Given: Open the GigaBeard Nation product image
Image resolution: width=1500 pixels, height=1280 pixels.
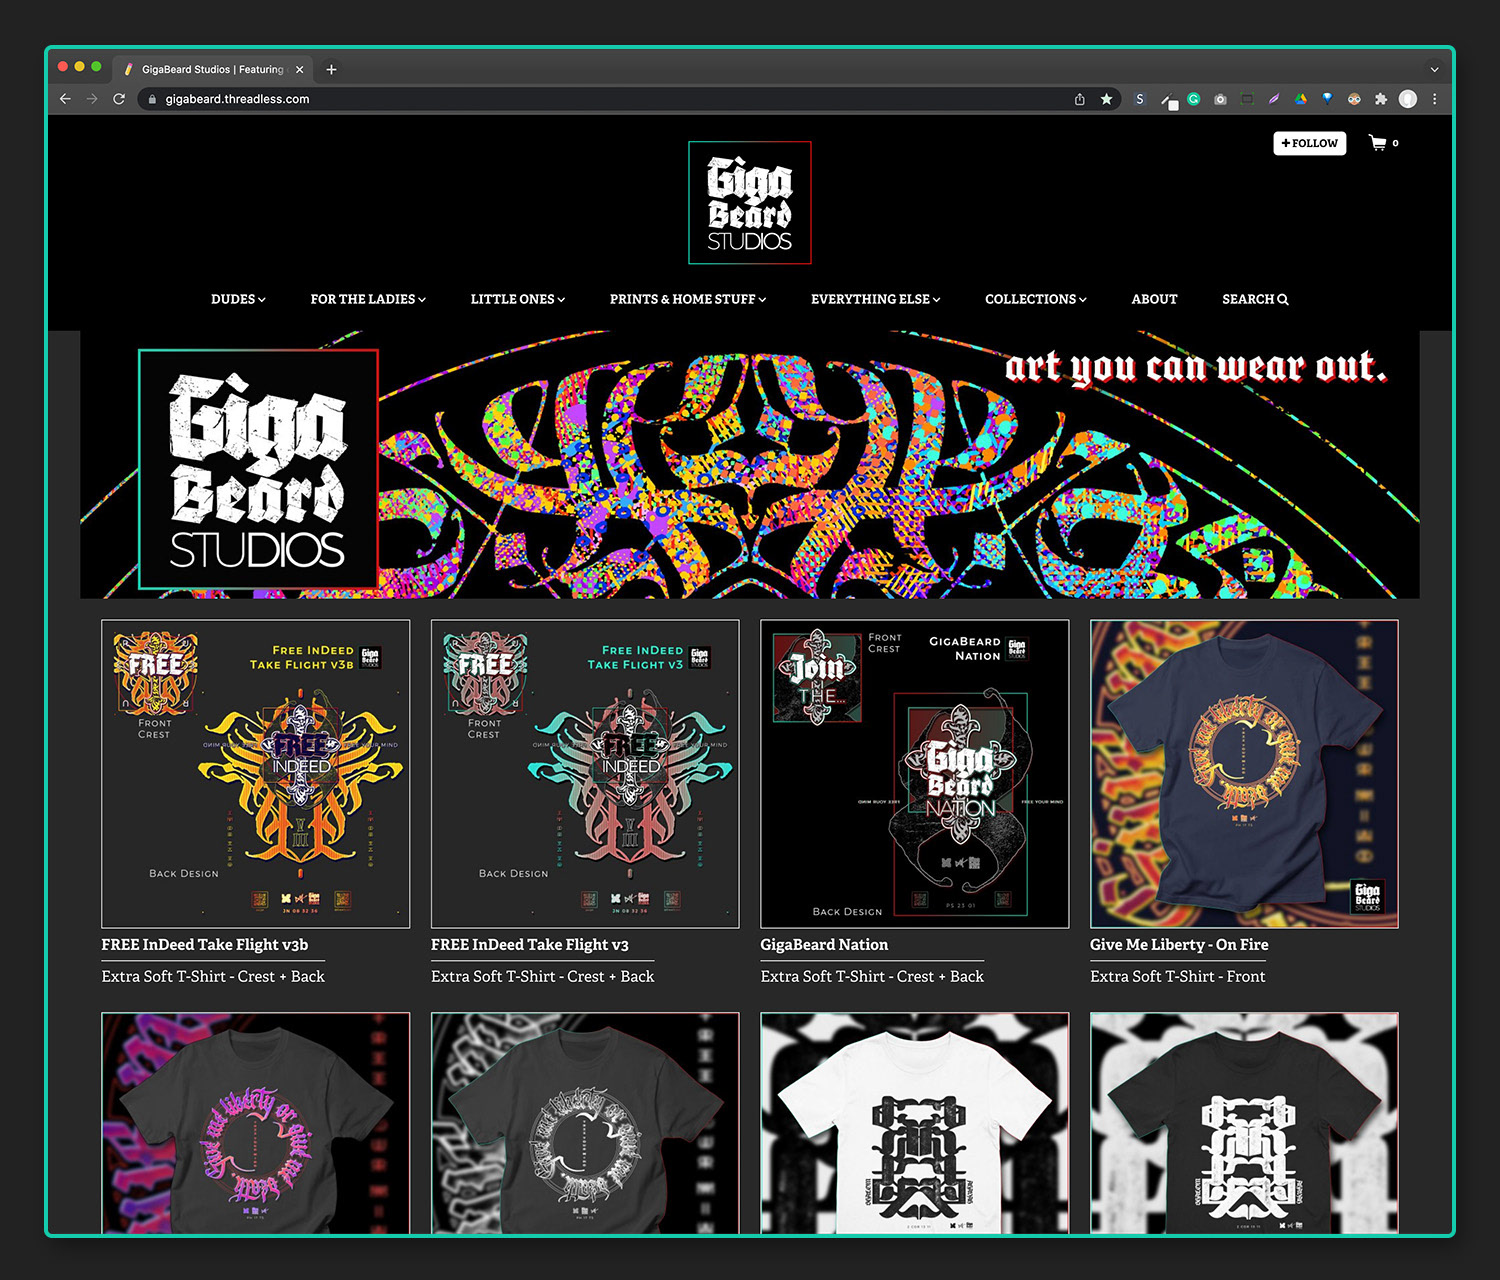Looking at the screenshot, I should [x=915, y=774].
